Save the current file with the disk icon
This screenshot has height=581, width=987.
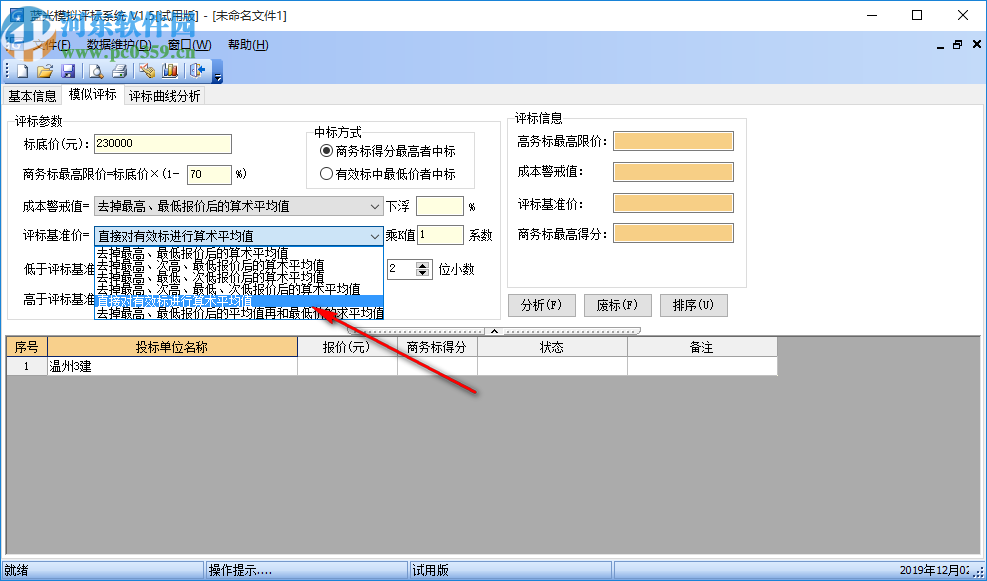[x=68, y=71]
